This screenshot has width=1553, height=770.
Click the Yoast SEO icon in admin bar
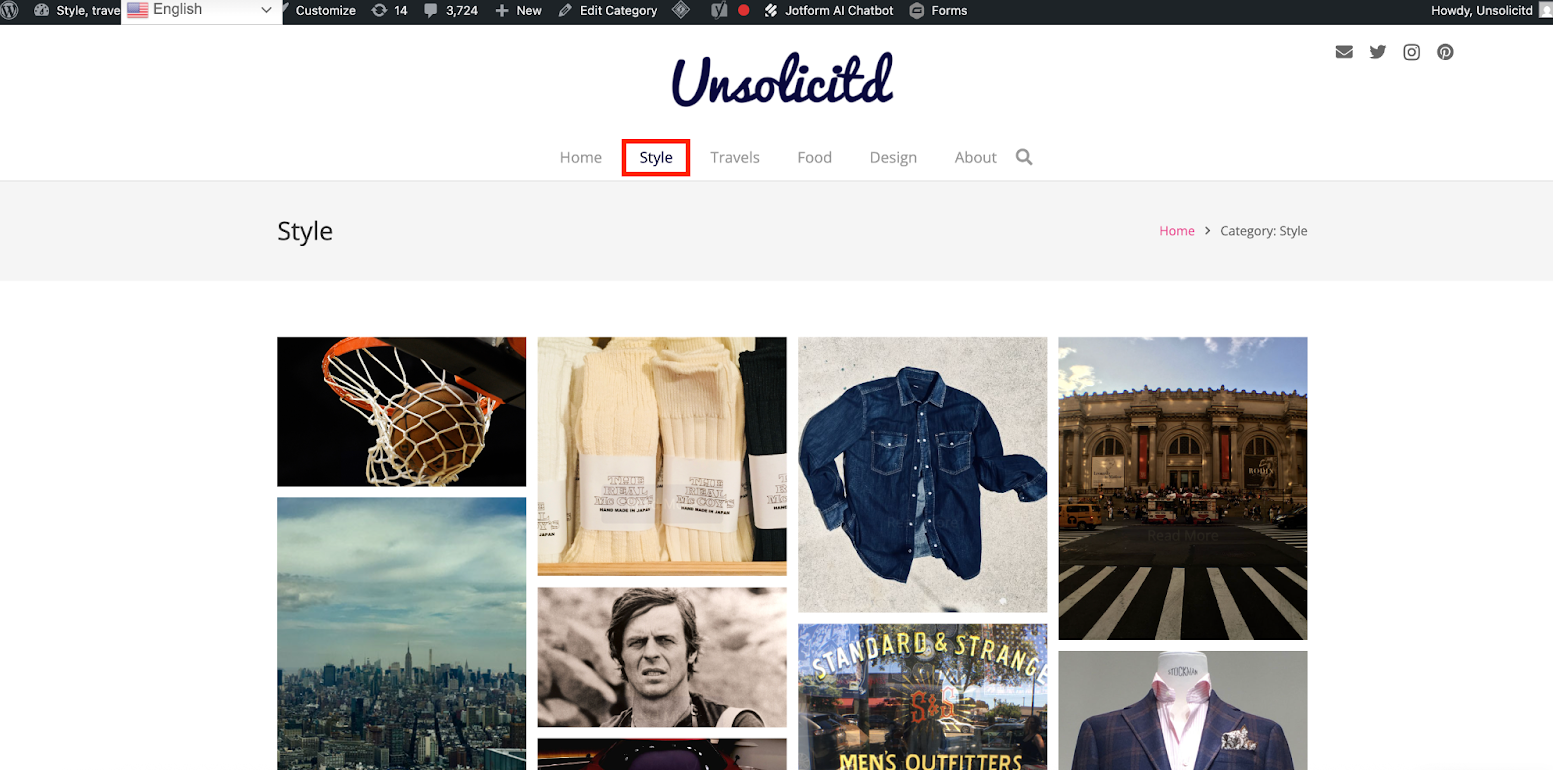click(718, 11)
